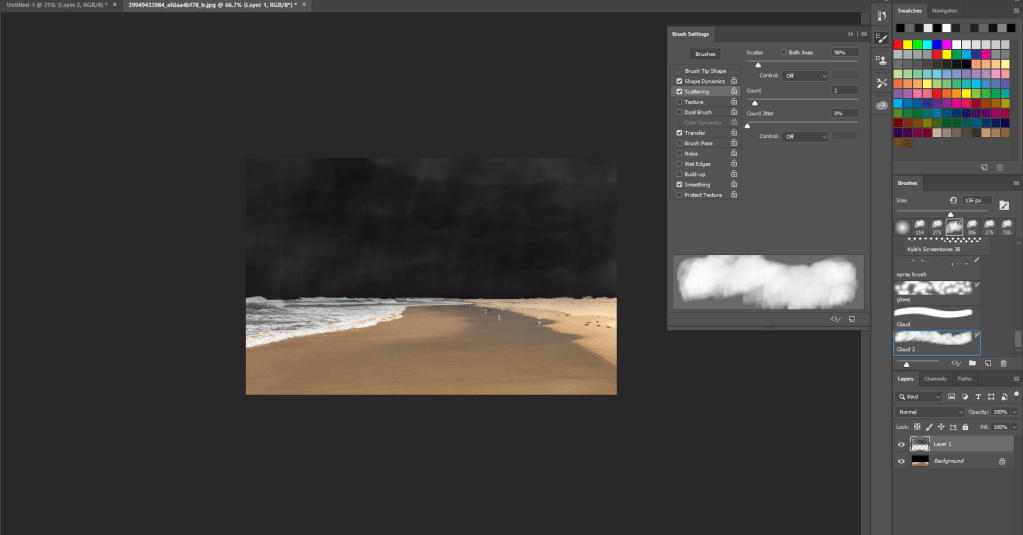Image resolution: width=1023 pixels, height=535 pixels.
Task: Switch to the Navigator tab
Action: pos(943,10)
